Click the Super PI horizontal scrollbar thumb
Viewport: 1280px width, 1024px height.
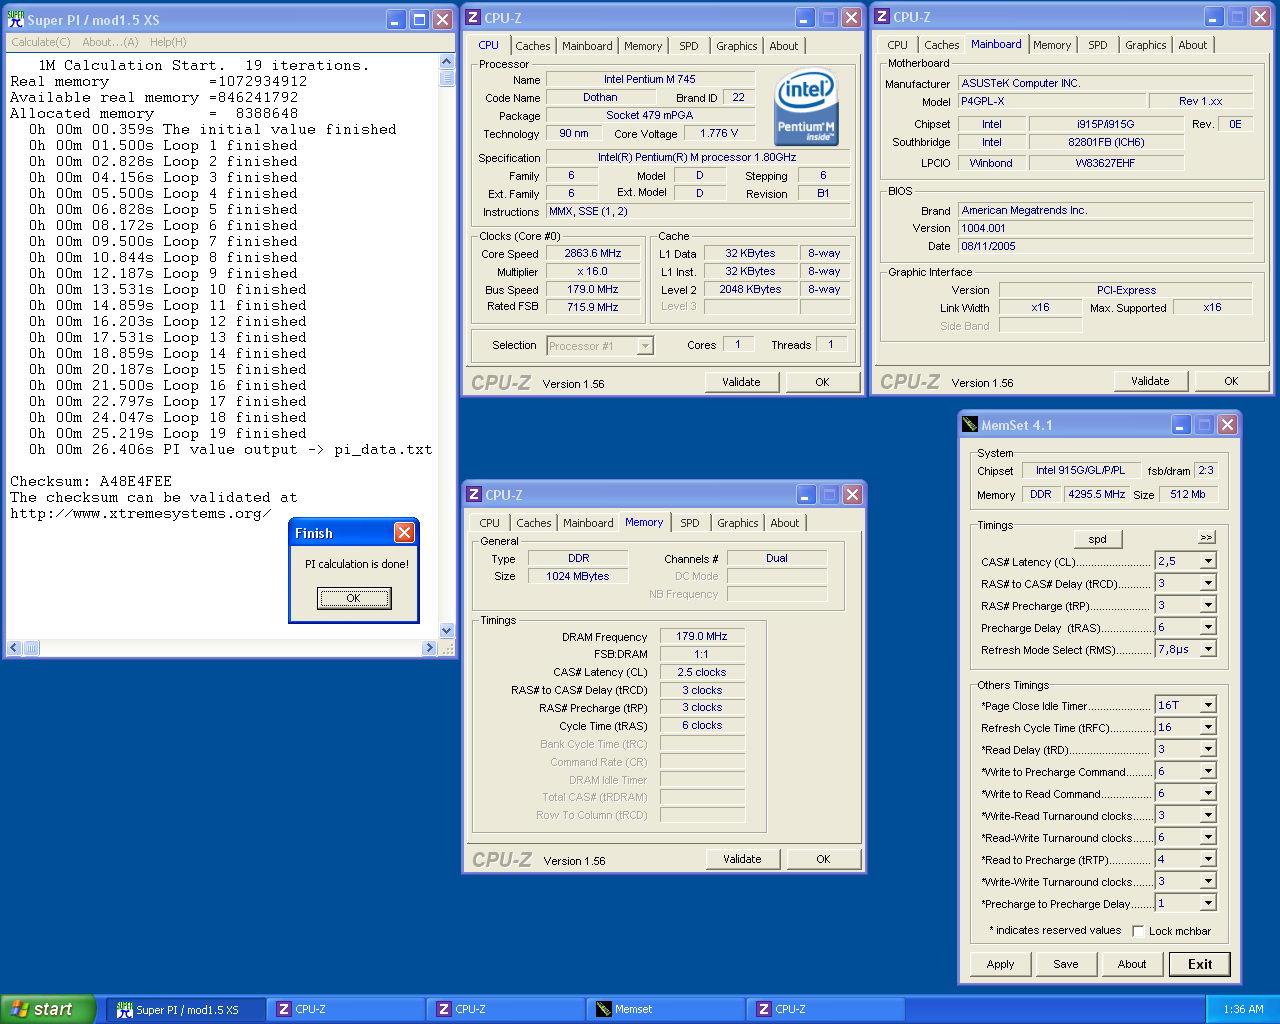pyautogui.click(x=31, y=648)
